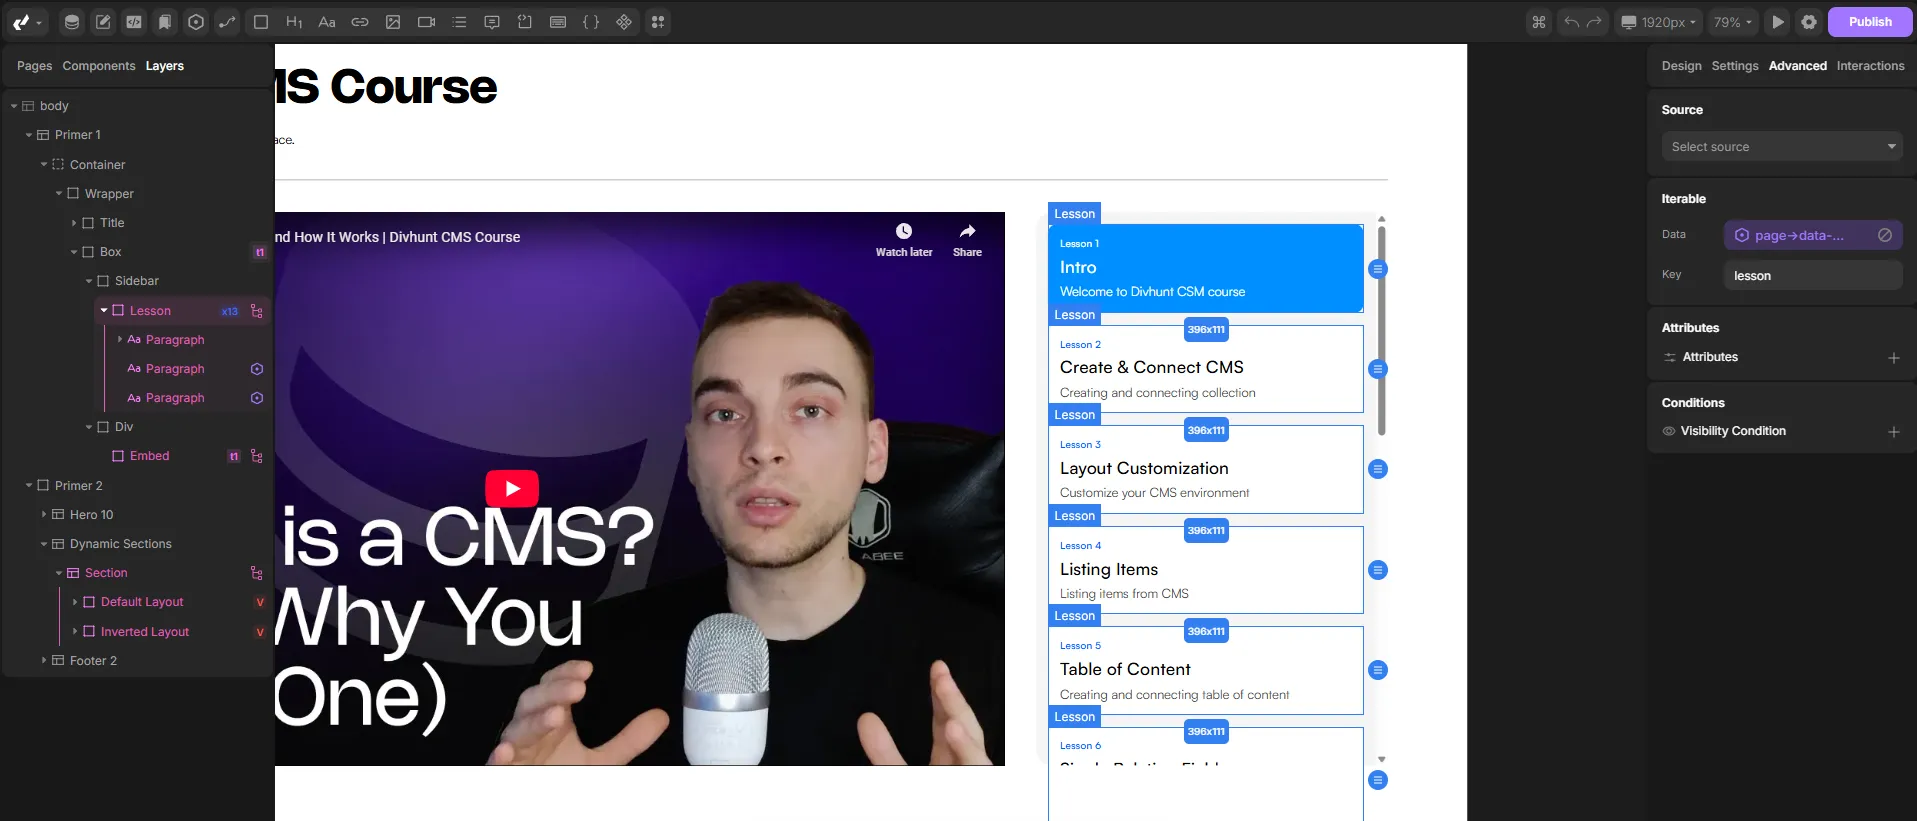Expand the Hero 10 layer
Viewport: 1917px width, 821px height.
coord(44,515)
